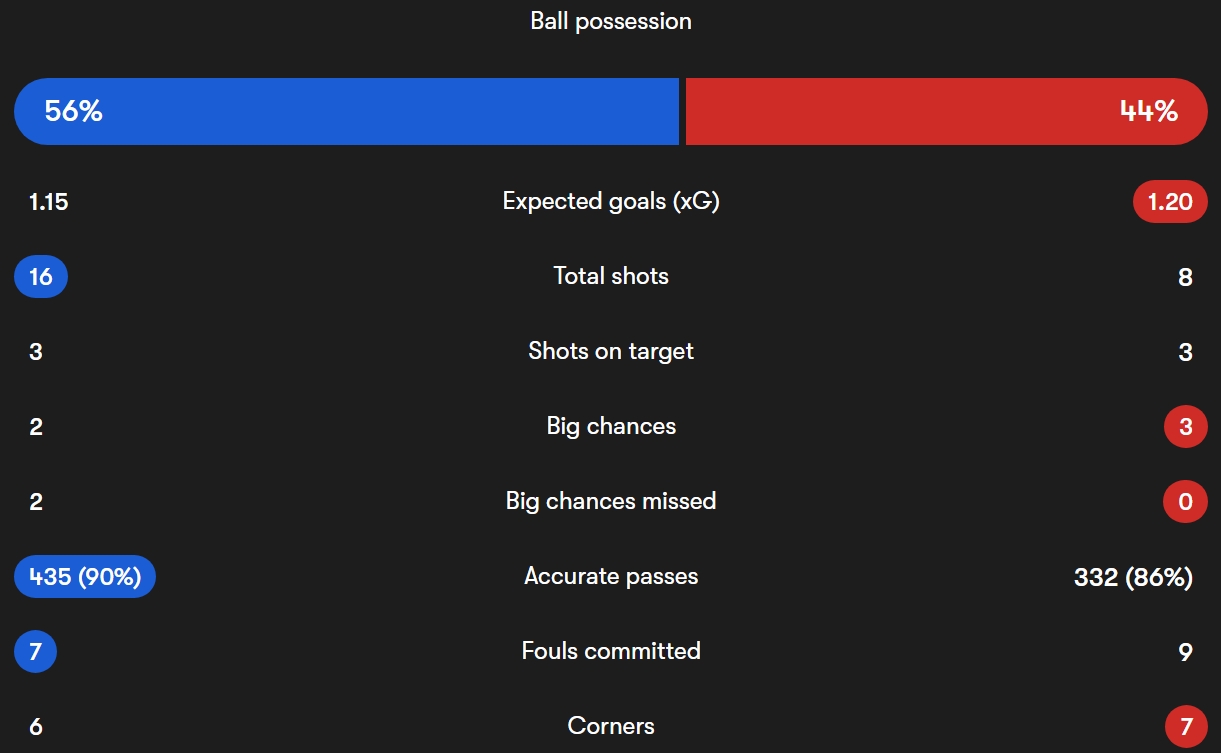Click the blue 56% possession bar

click(346, 111)
